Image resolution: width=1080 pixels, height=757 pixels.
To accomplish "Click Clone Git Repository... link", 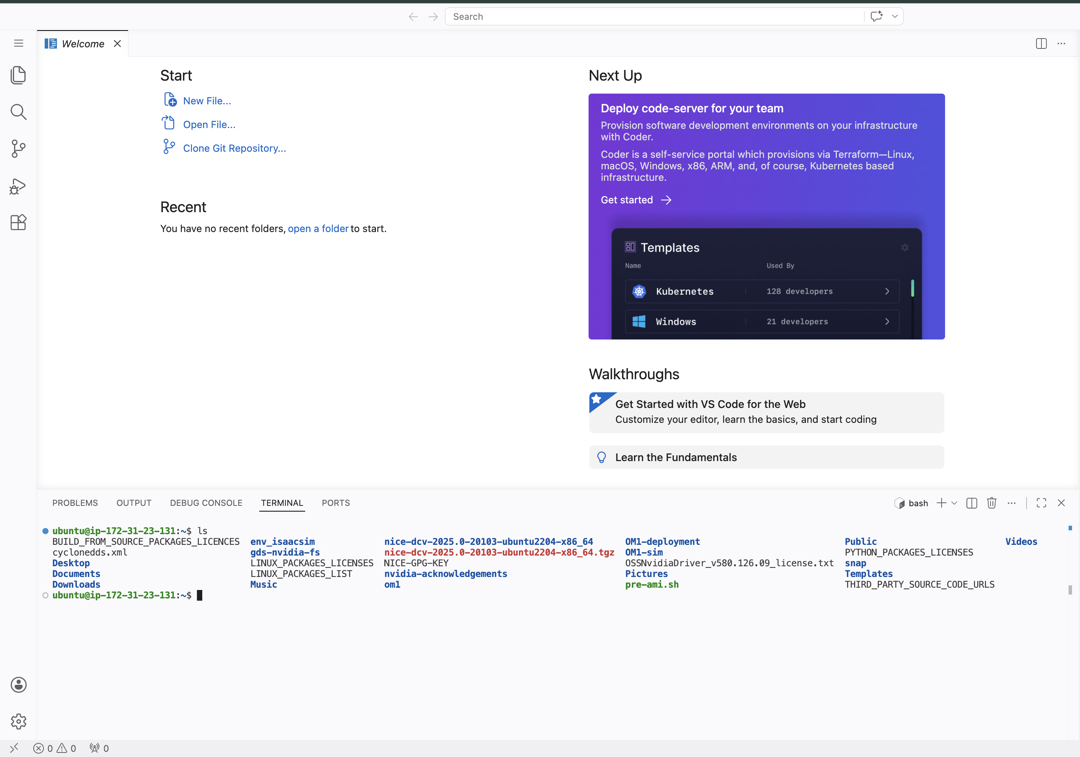I will click(234, 148).
